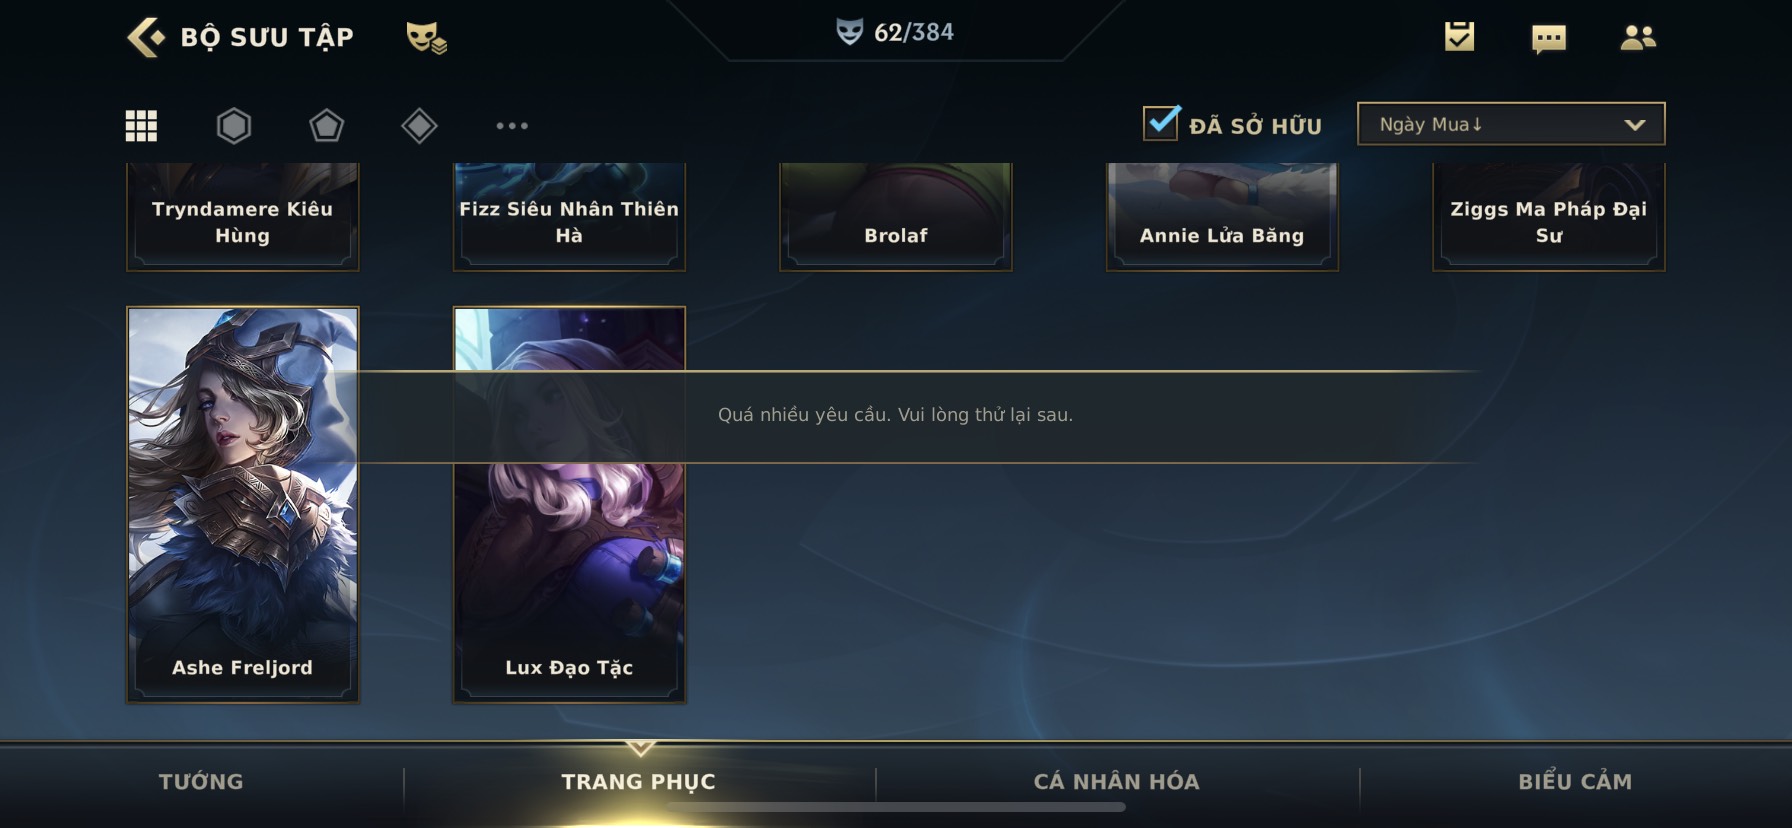Image resolution: width=1792 pixels, height=828 pixels.
Task: Select the pentagon rarity filter
Action: [326, 126]
